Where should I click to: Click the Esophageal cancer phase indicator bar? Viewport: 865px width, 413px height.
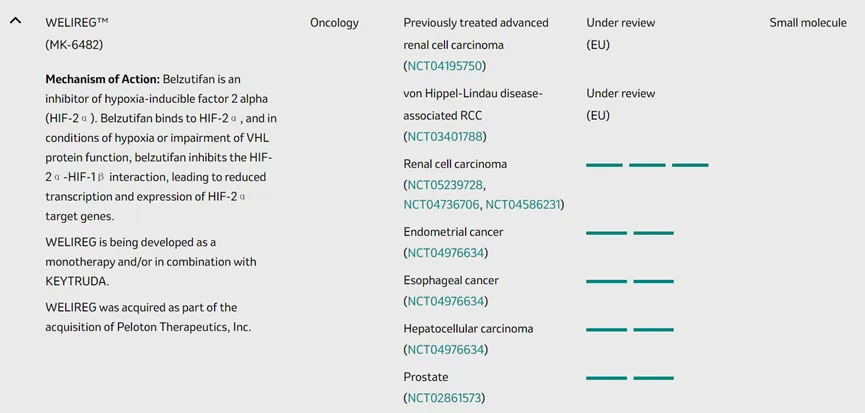pyautogui.click(x=629, y=281)
